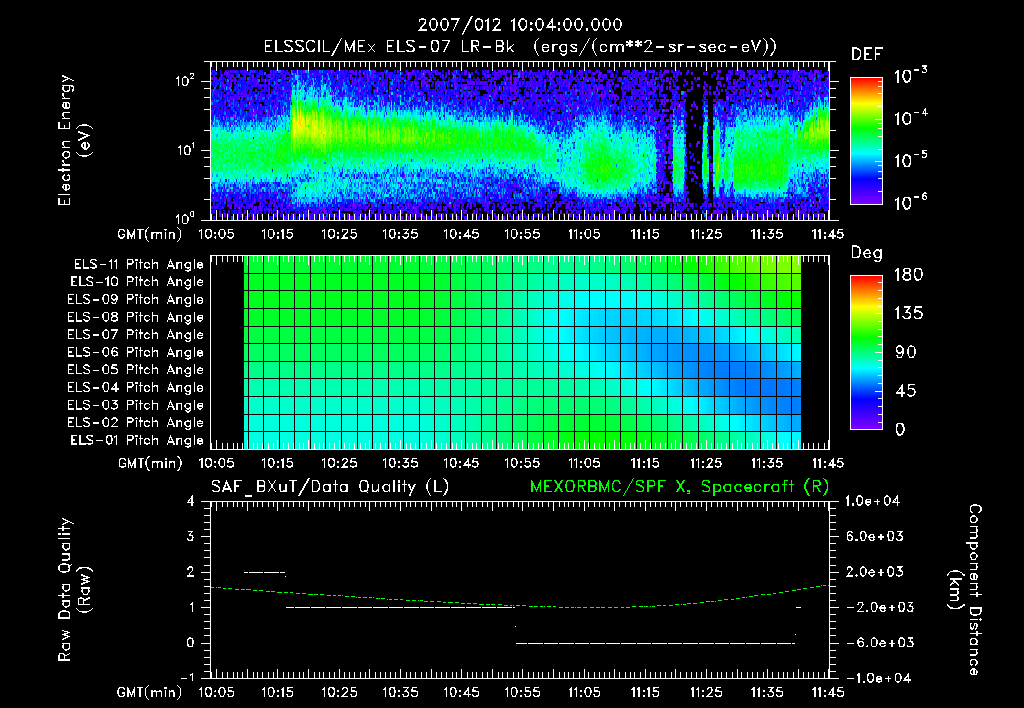Image resolution: width=1024 pixels, height=708 pixels.
Task: Click the 90 value on the Deg scale
Action: click(x=906, y=353)
